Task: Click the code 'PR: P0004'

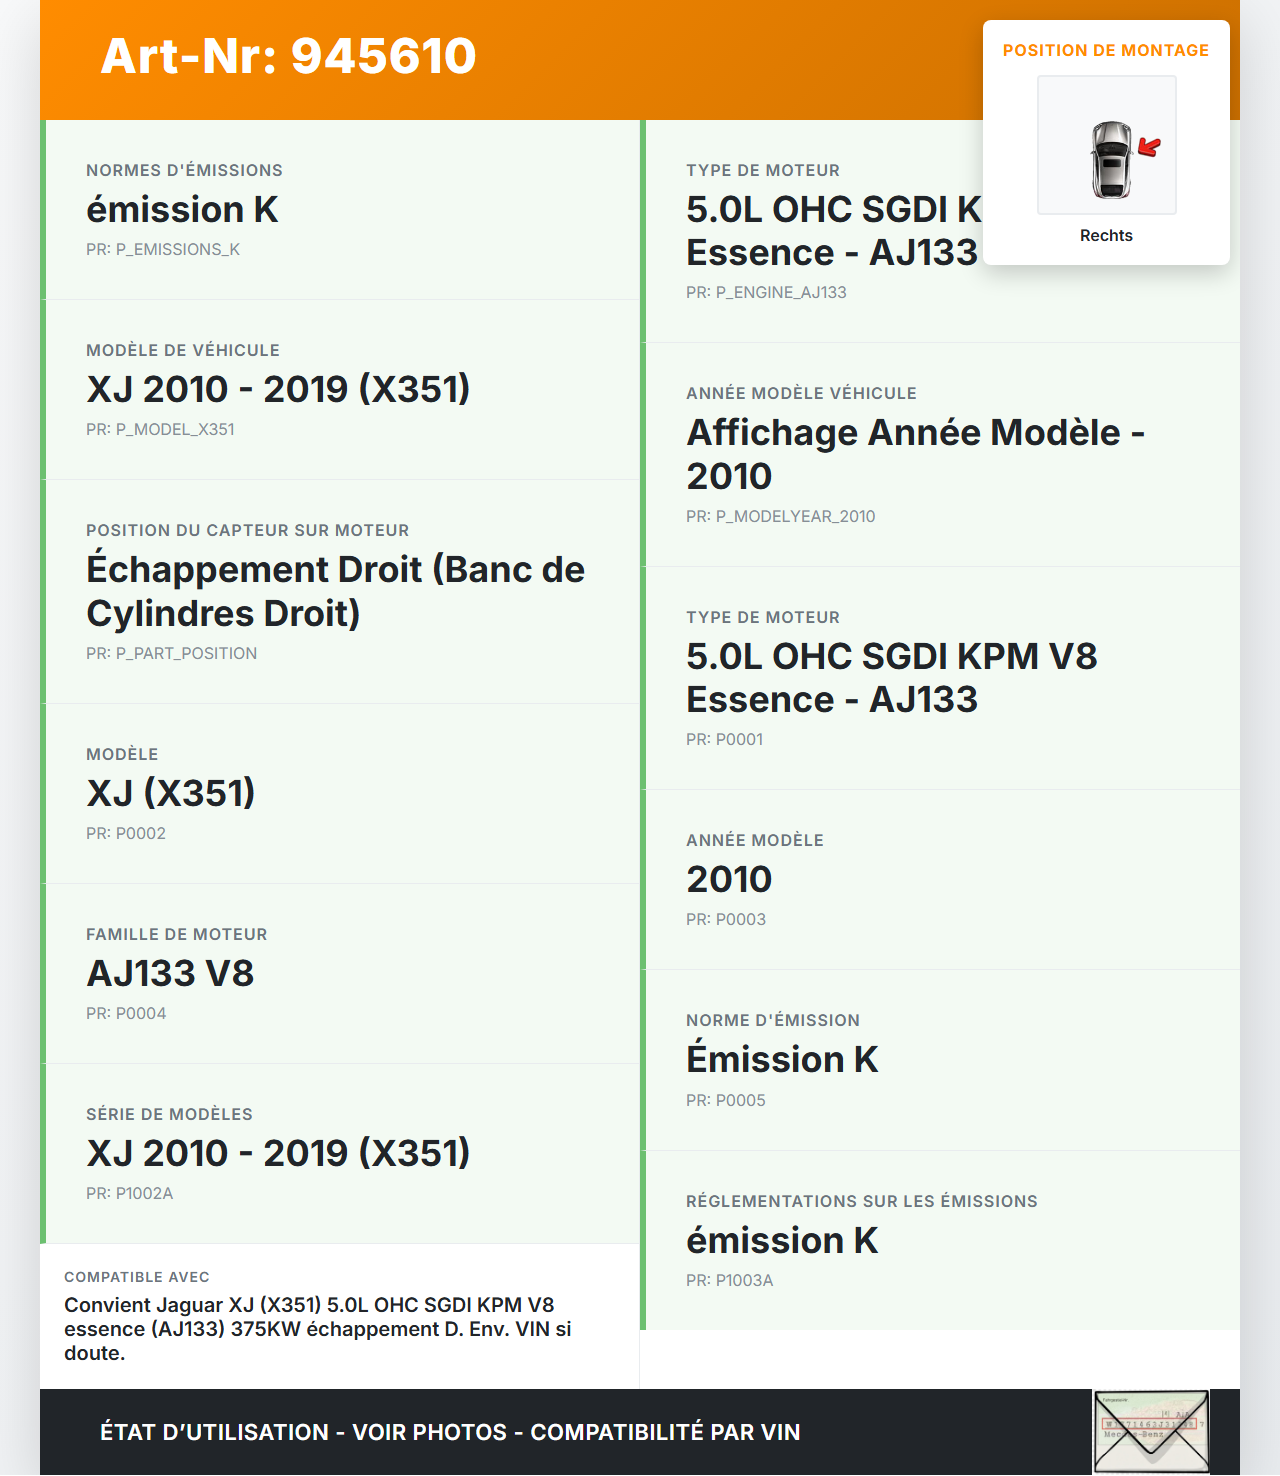Action: (x=126, y=1013)
